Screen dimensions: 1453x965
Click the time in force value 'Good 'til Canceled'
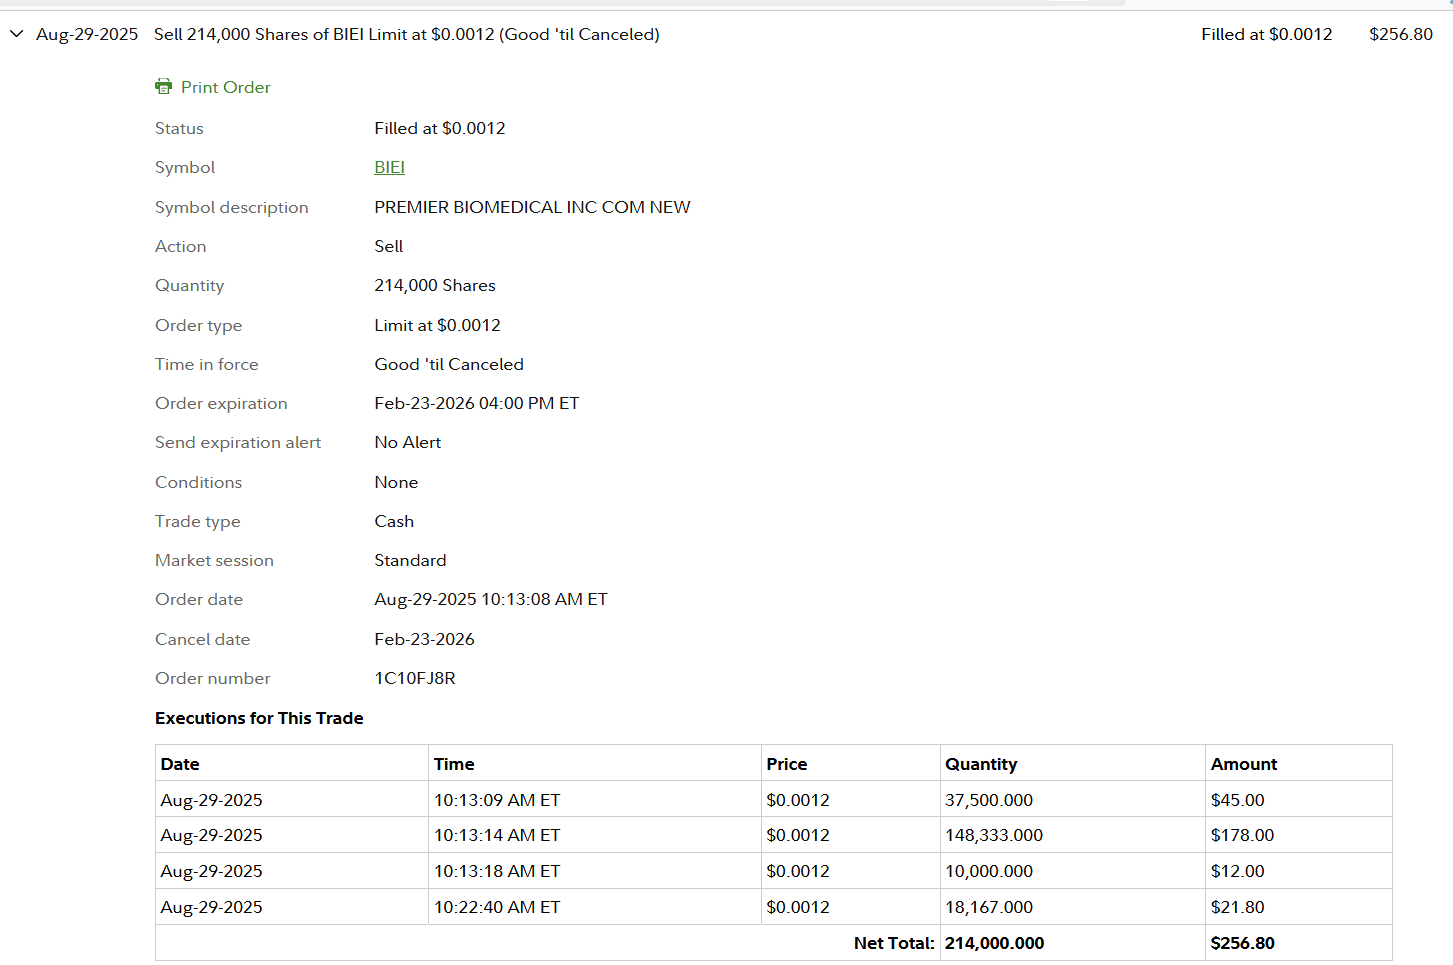pyautogui.click(x=449, y=364)
